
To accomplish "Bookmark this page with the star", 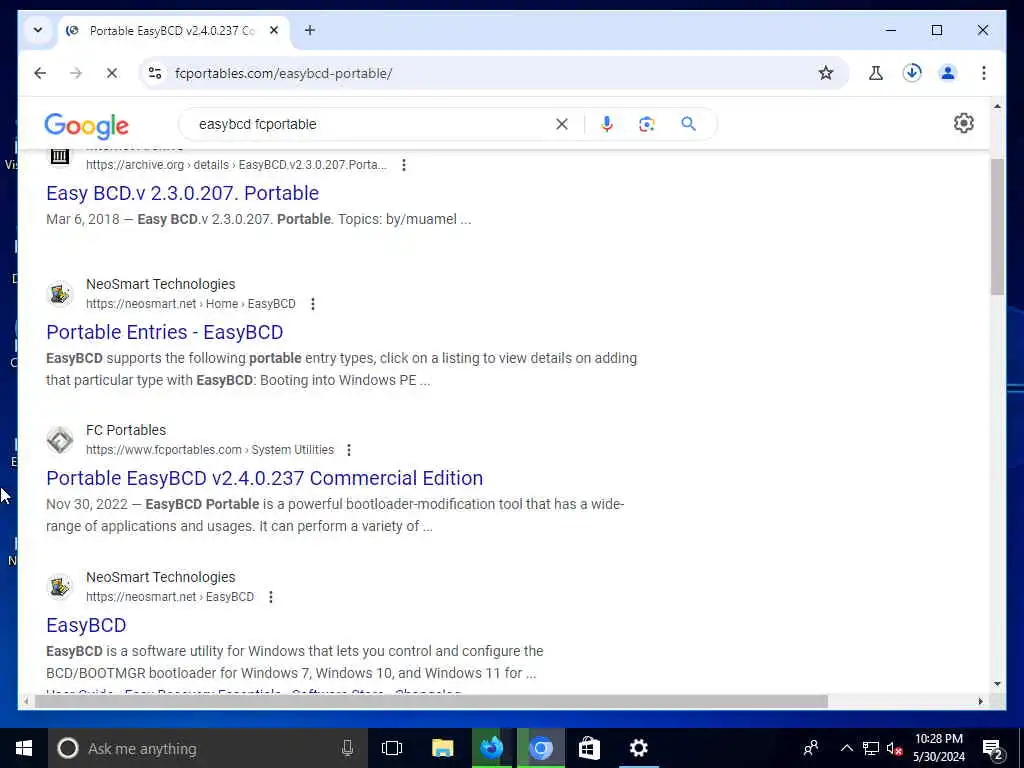I will tap(825, 73).
